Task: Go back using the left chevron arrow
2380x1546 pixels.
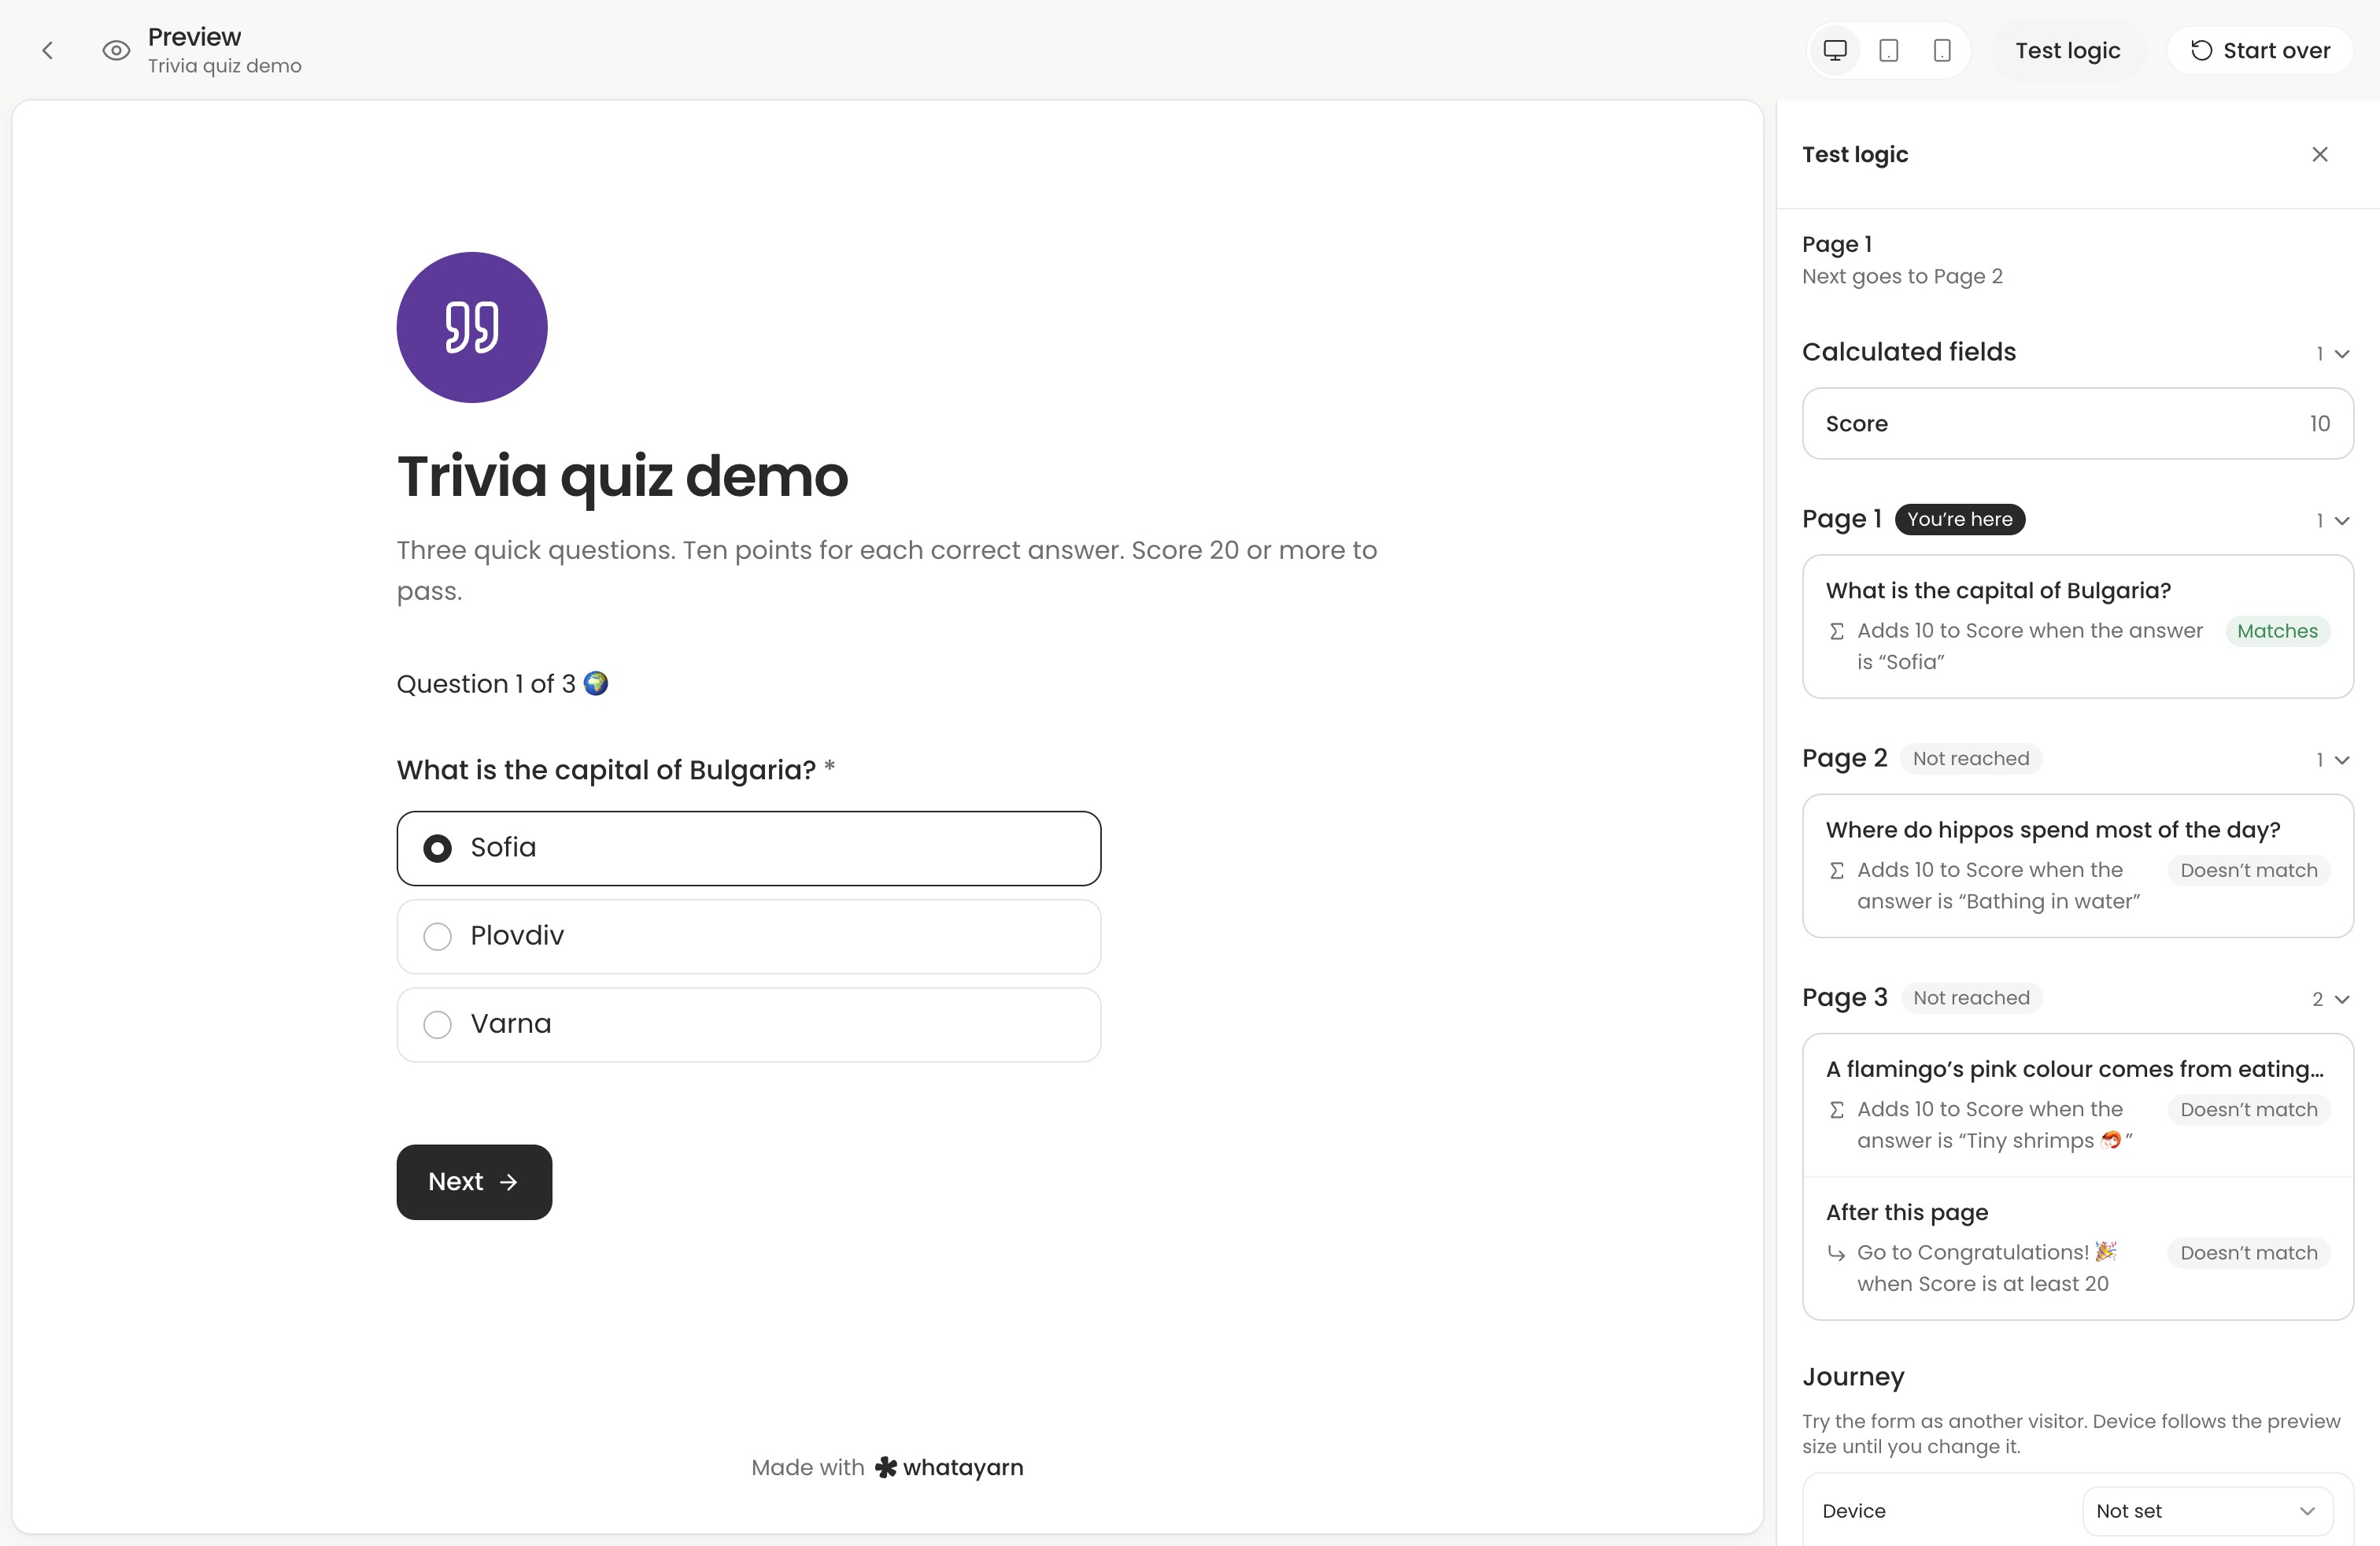Action: point(47,50)
